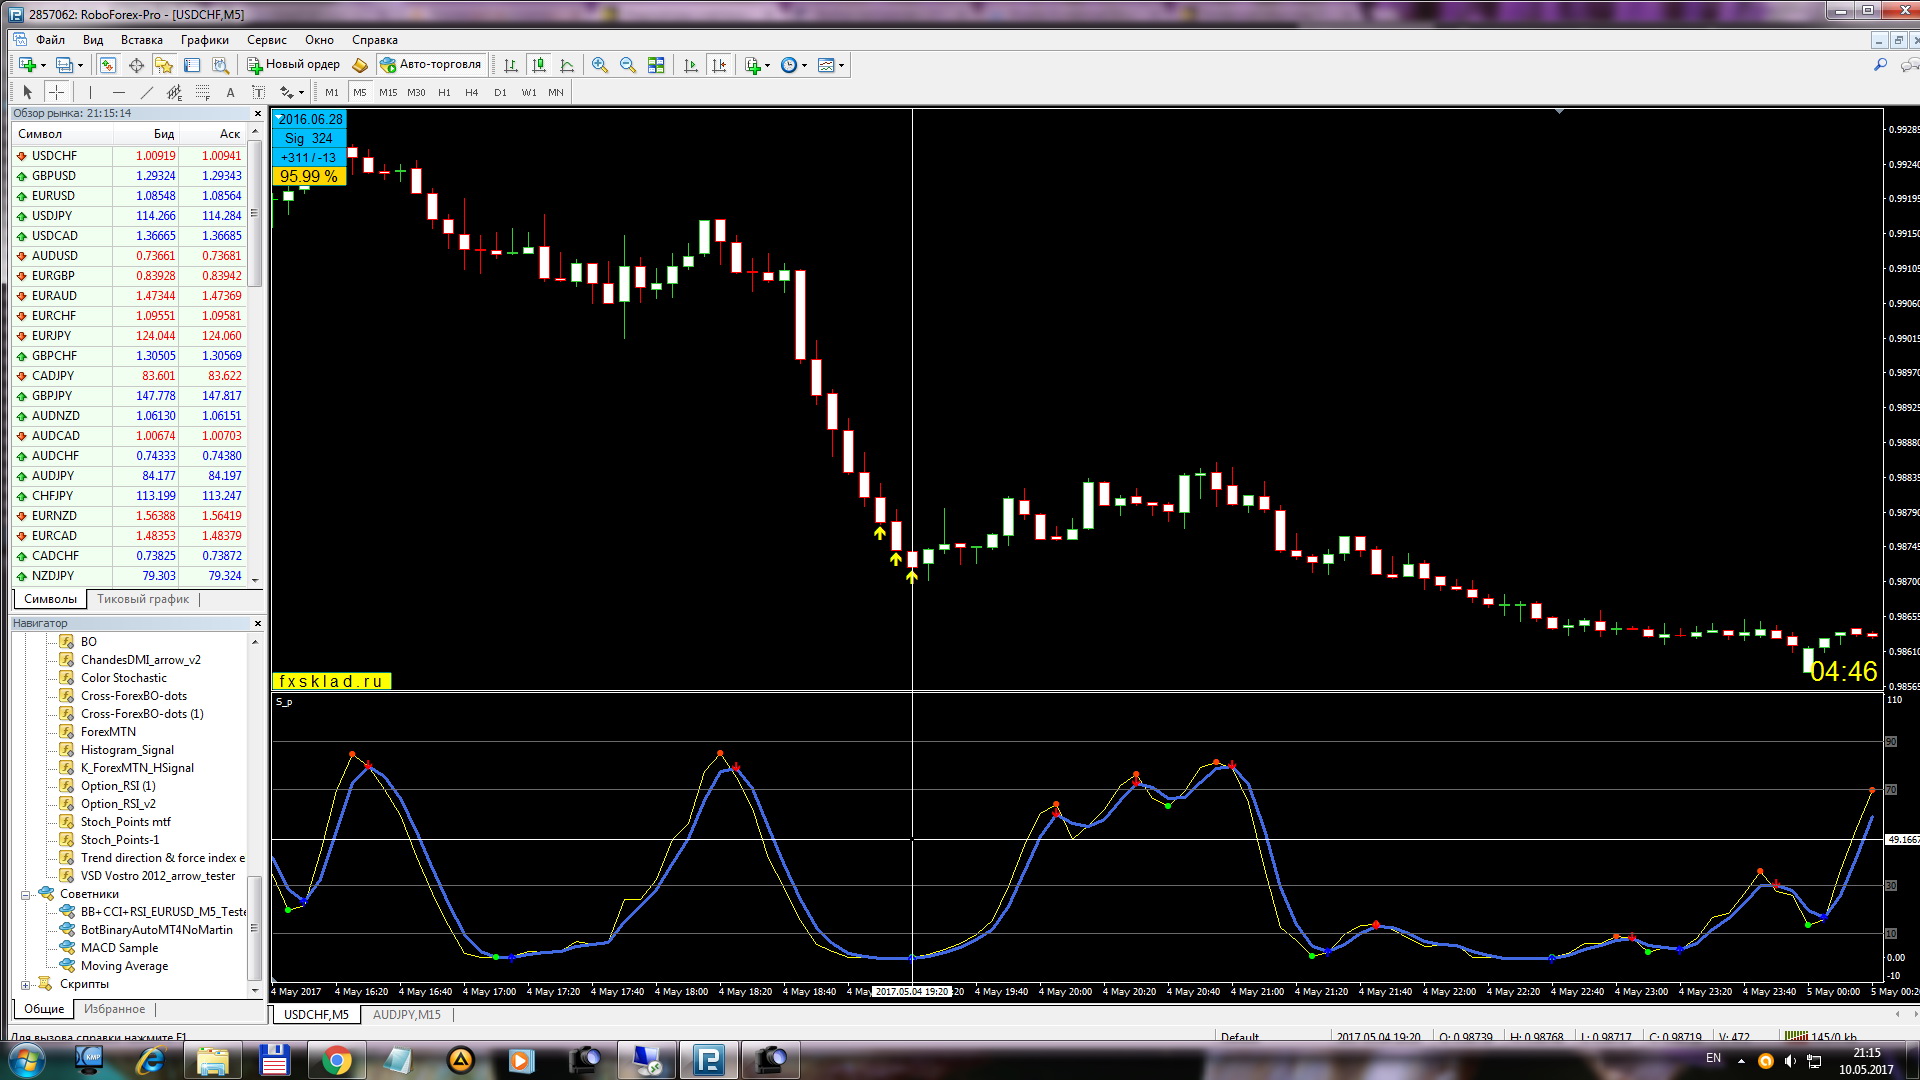Click the zoom in chart icon

[x=600, y=65]
